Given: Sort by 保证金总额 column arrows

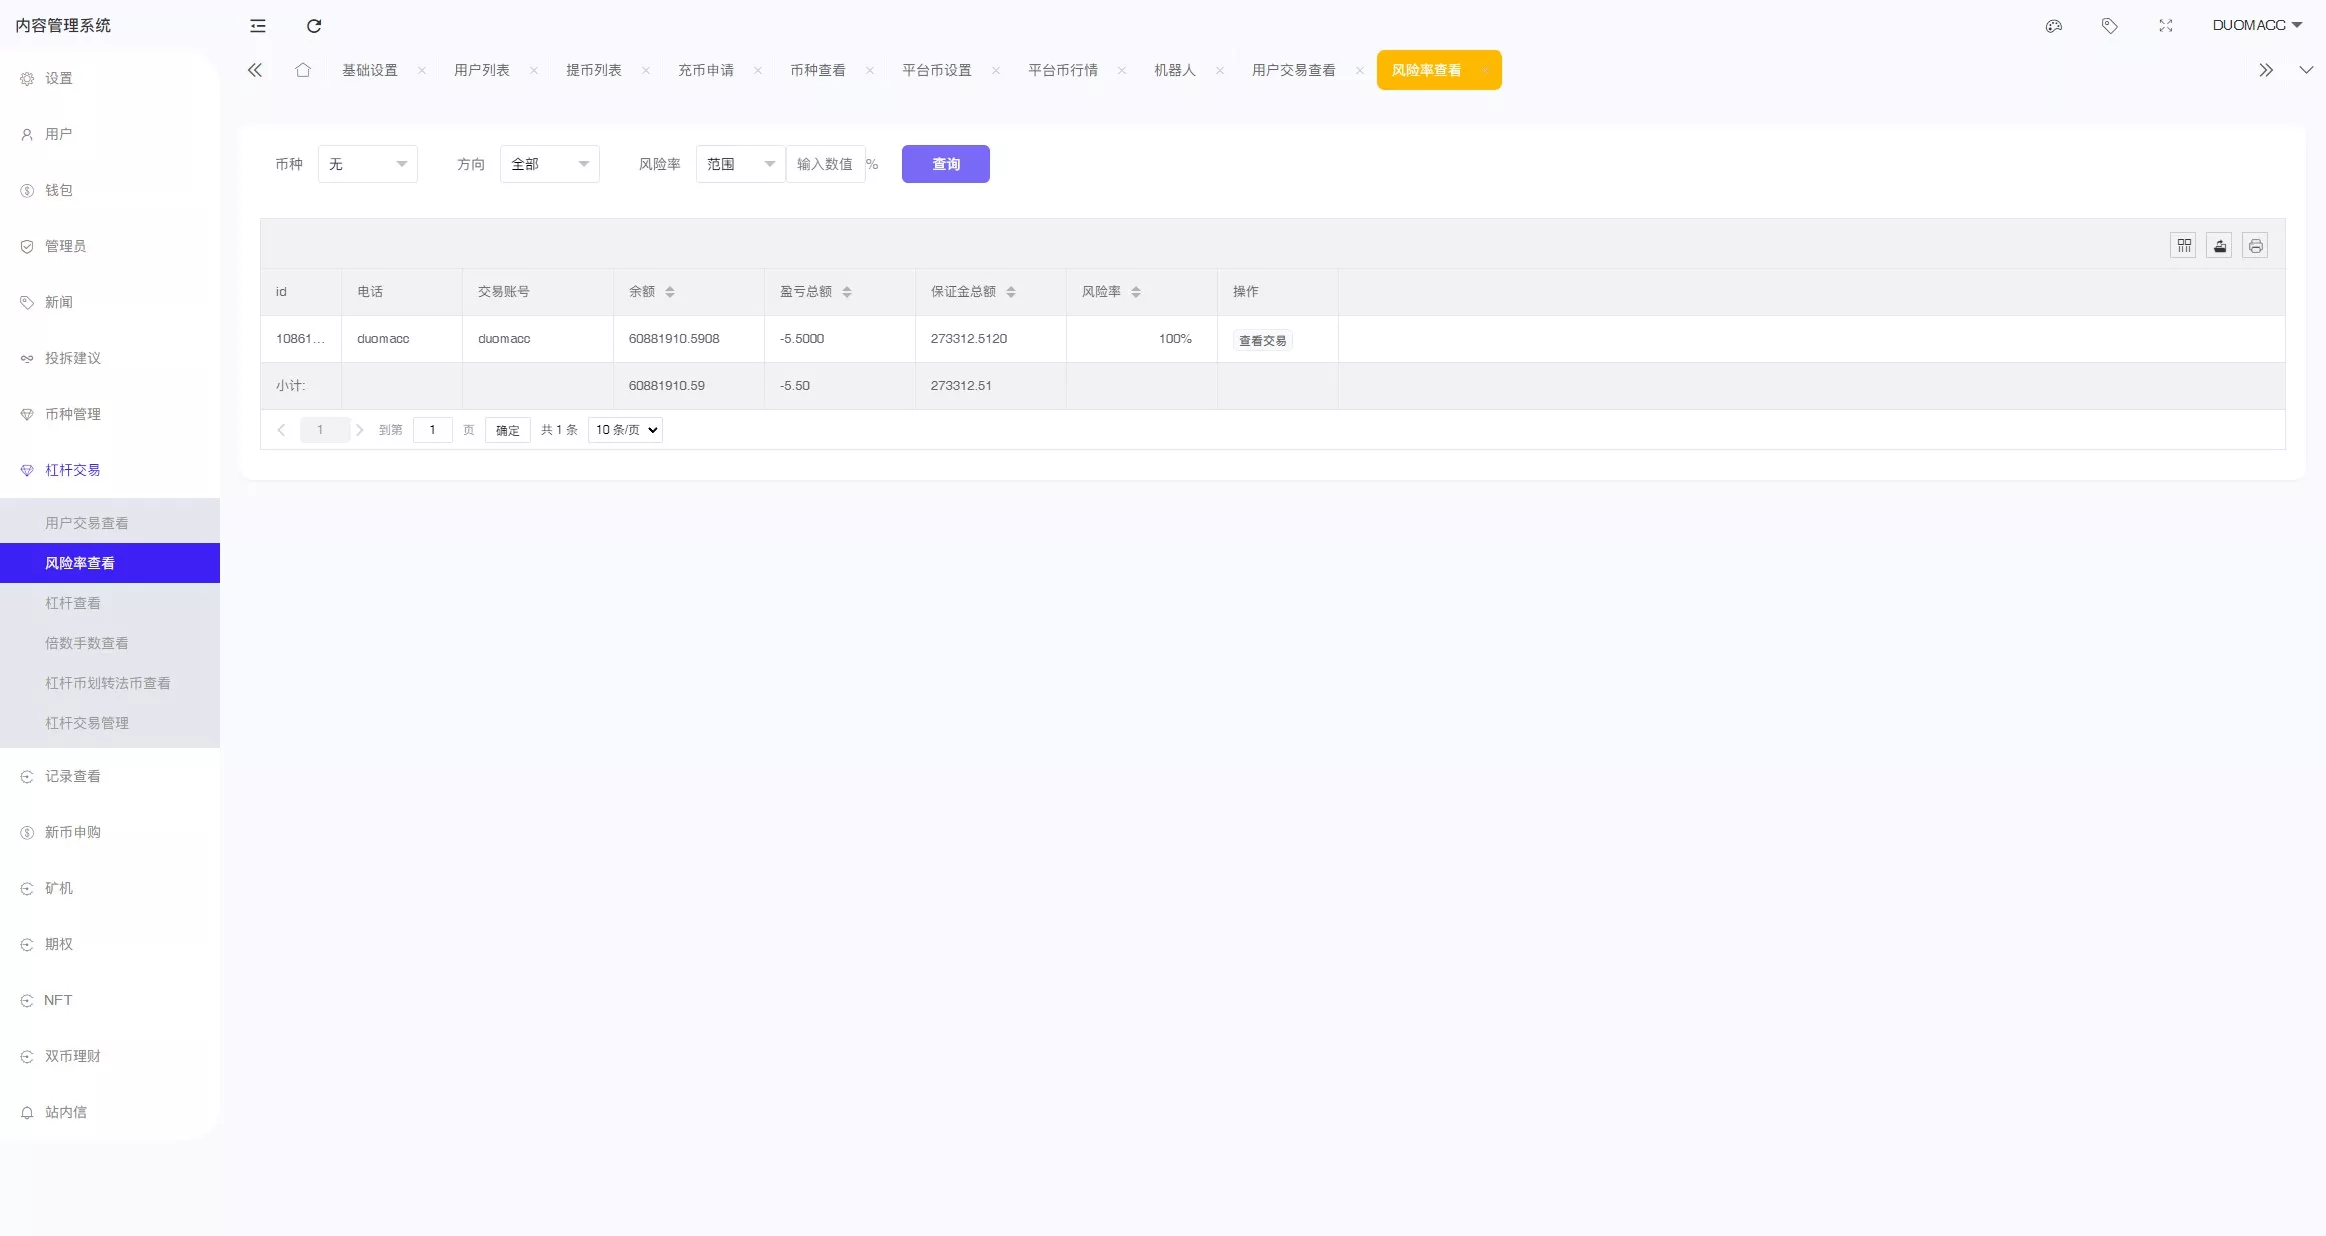Looking at the screenshot, I should [x=1011, y=292].
